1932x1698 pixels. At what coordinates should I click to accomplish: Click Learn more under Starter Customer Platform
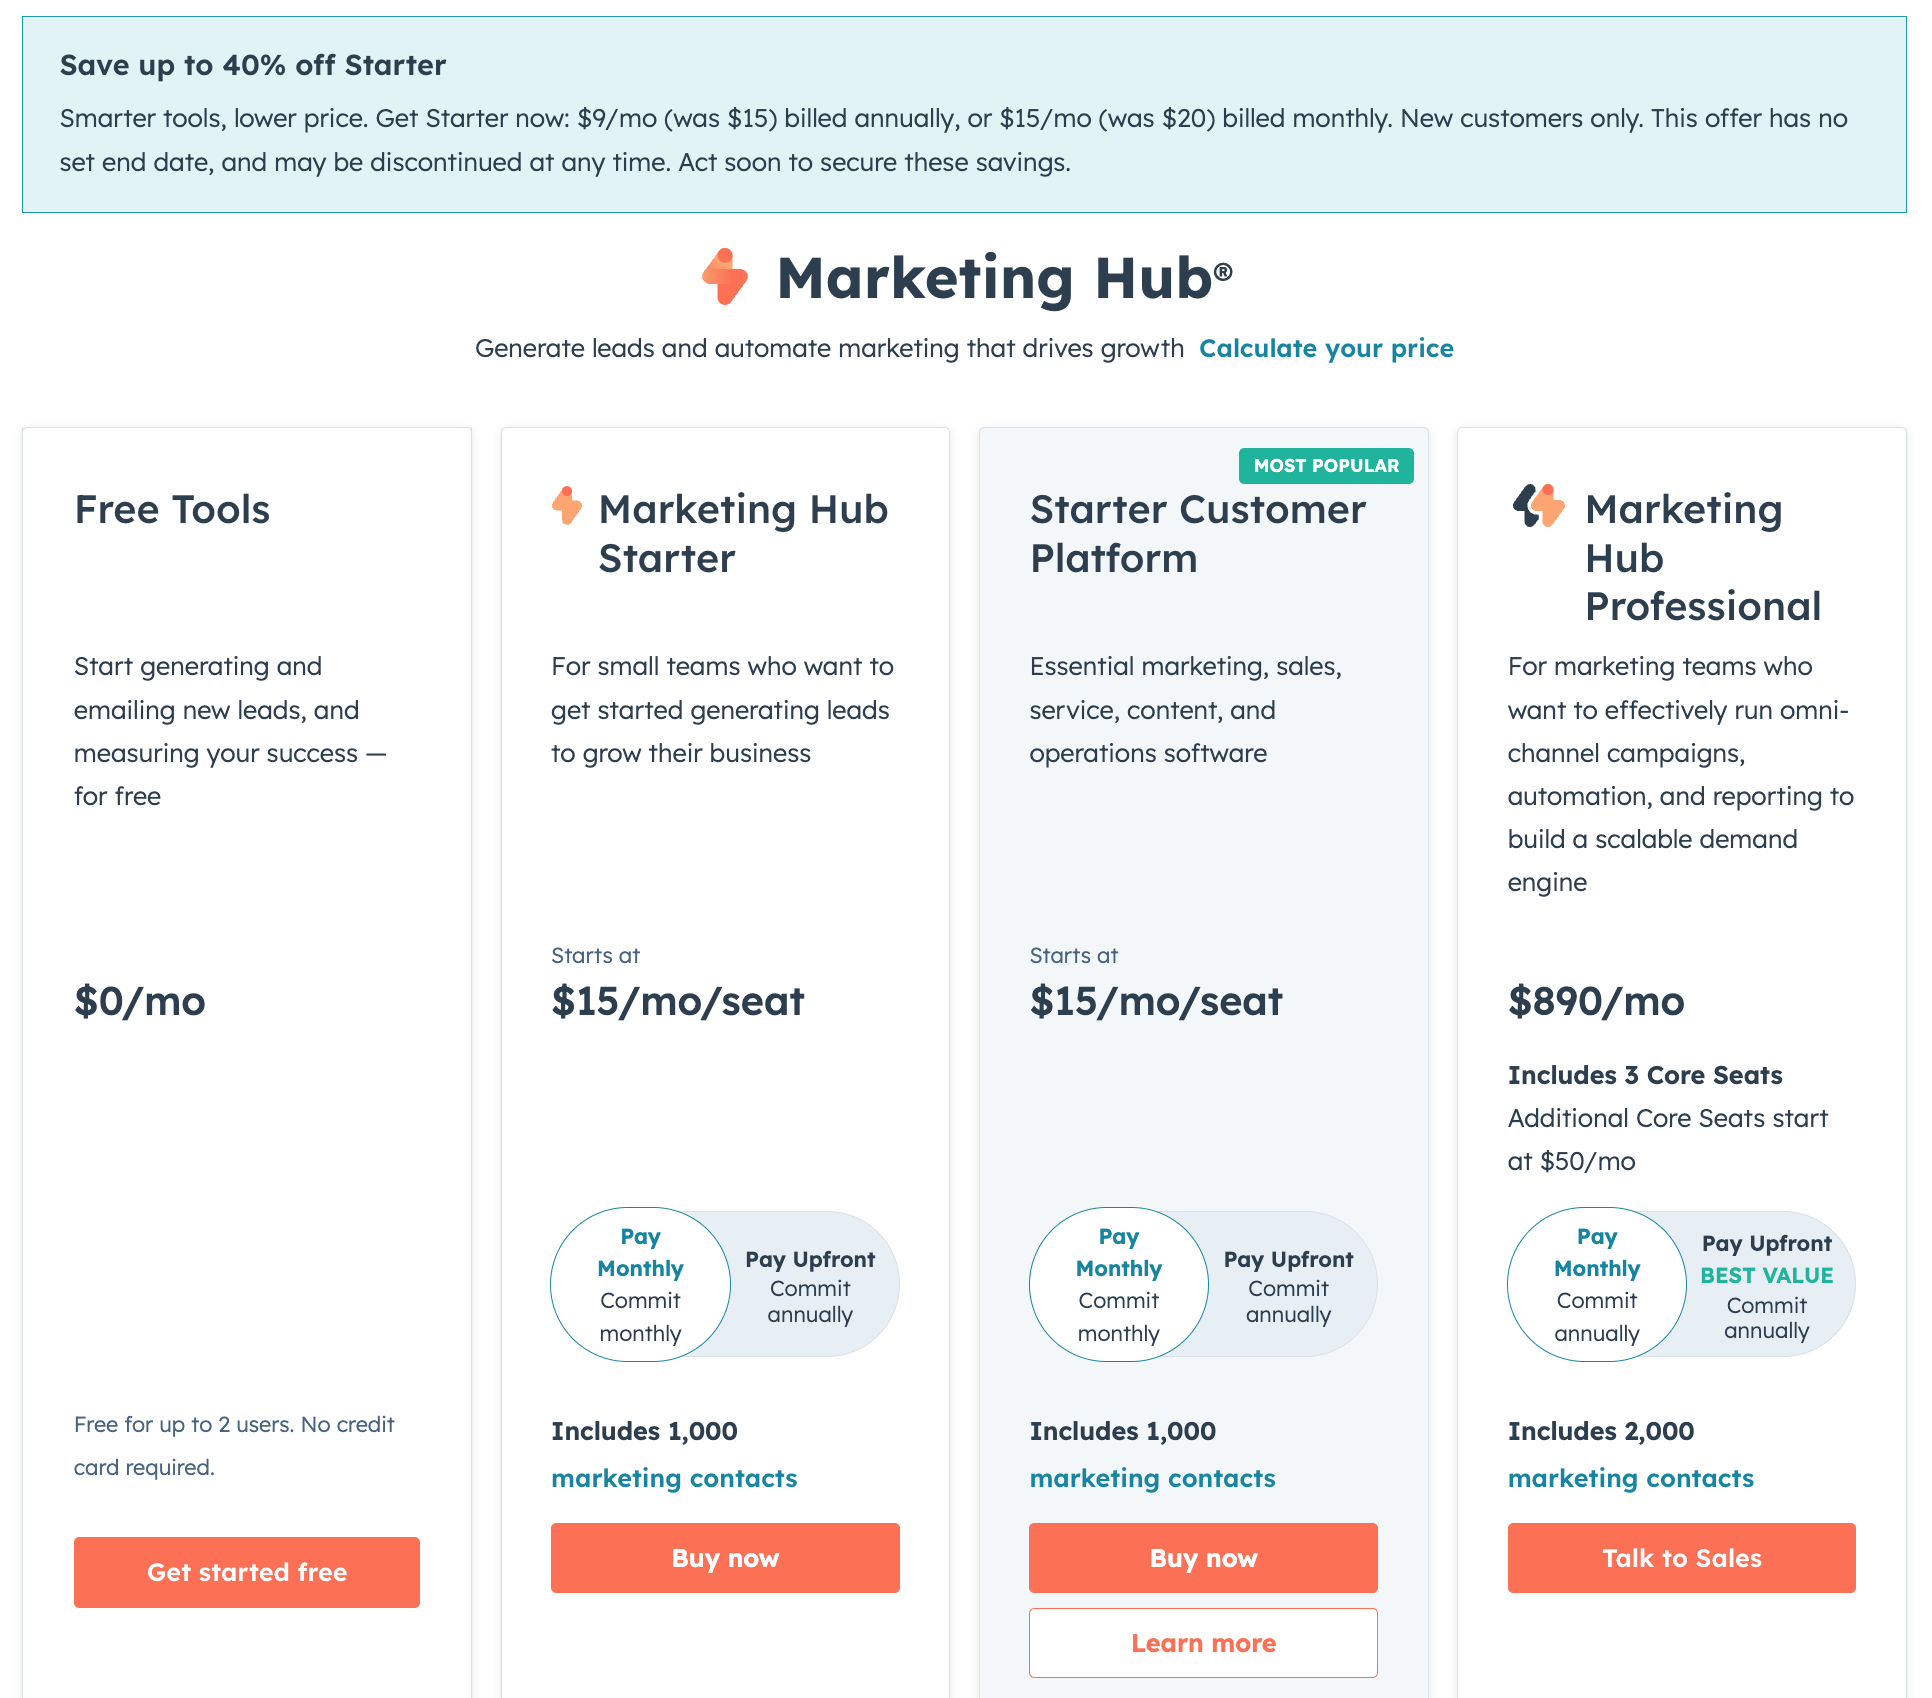point(1203,1643)
